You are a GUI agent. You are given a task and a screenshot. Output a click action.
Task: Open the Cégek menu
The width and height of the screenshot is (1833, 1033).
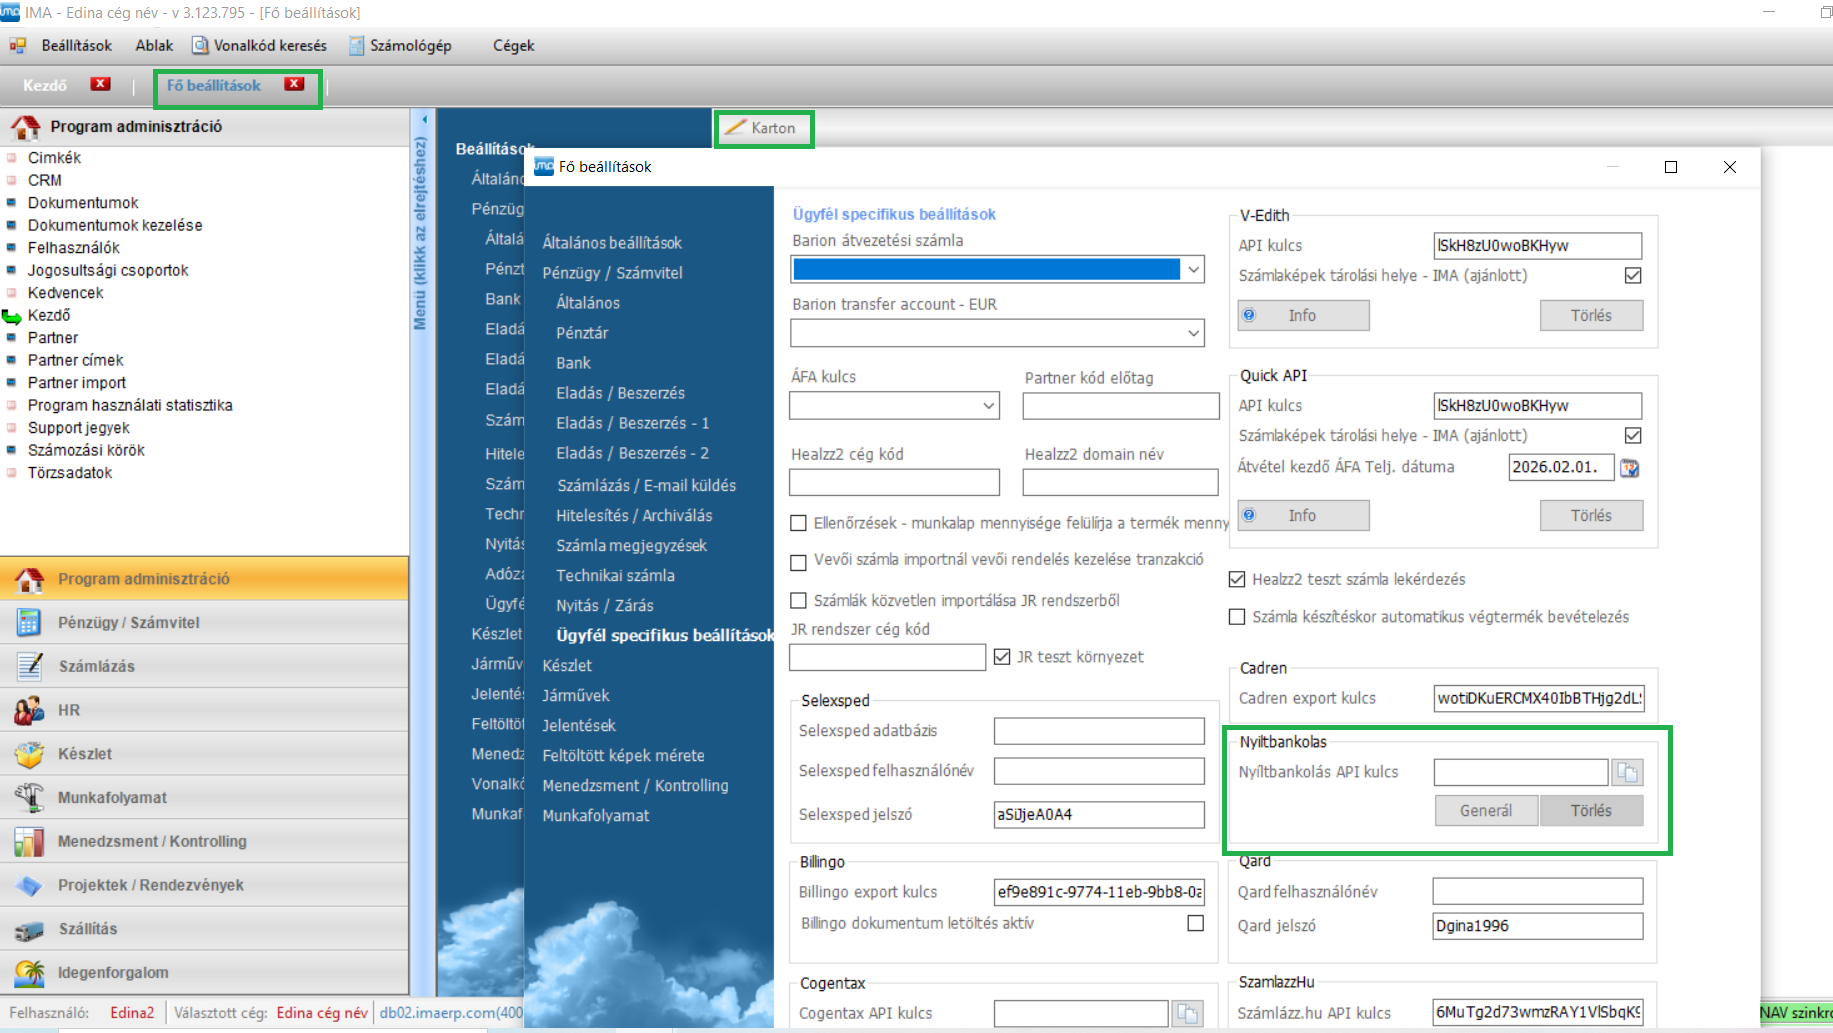click(x=513, y=46)
